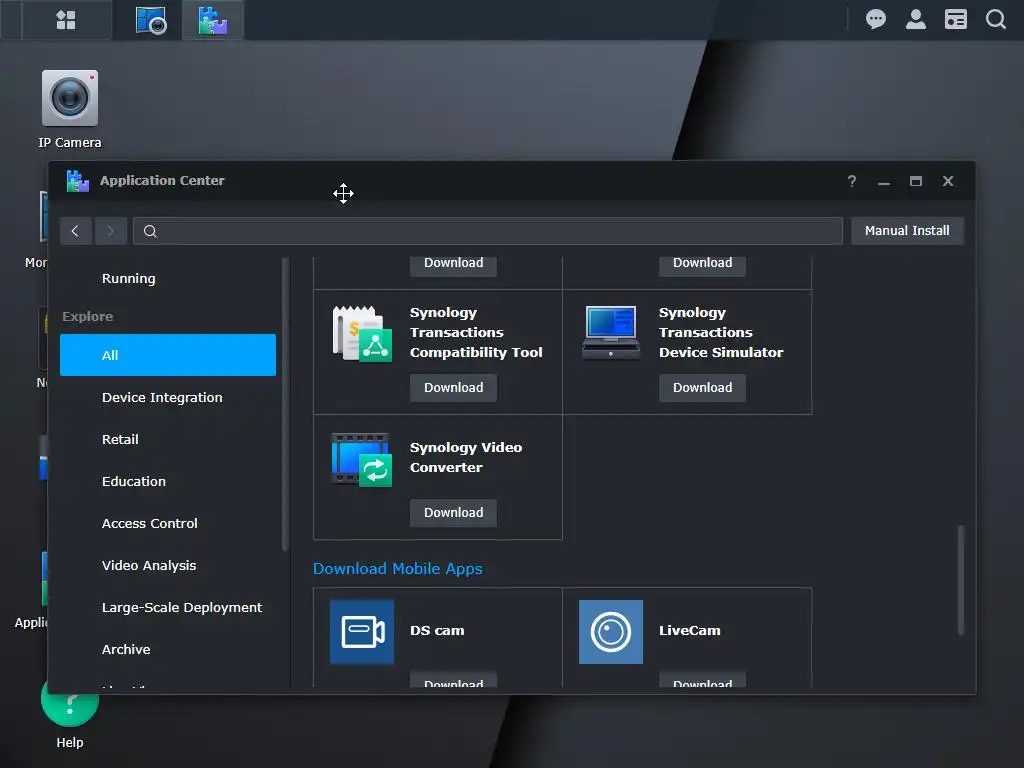Click Synology Video Converter title
1024x768 pixels.
(x=466, y=458)
